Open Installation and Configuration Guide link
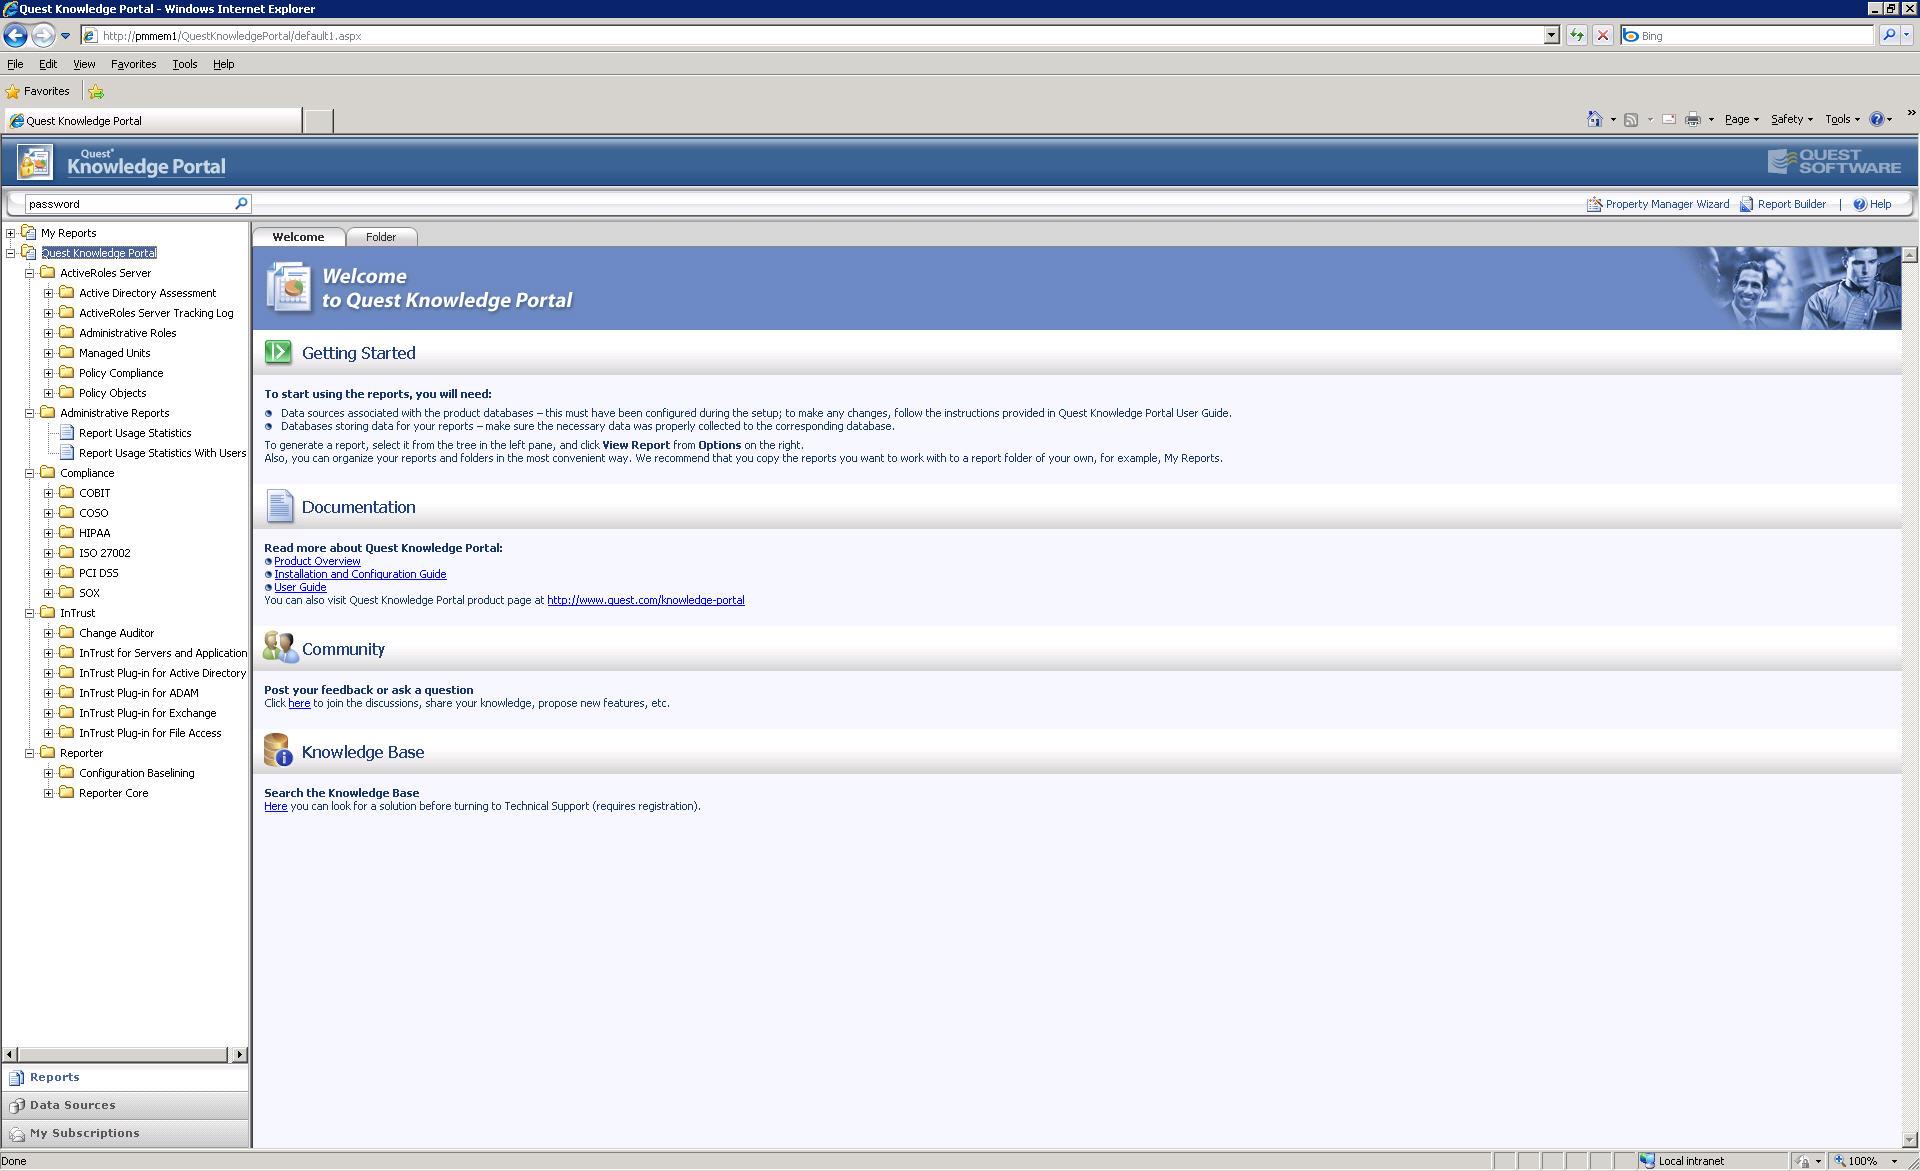Viewport: 1920px width, 1171px height. 360,574
